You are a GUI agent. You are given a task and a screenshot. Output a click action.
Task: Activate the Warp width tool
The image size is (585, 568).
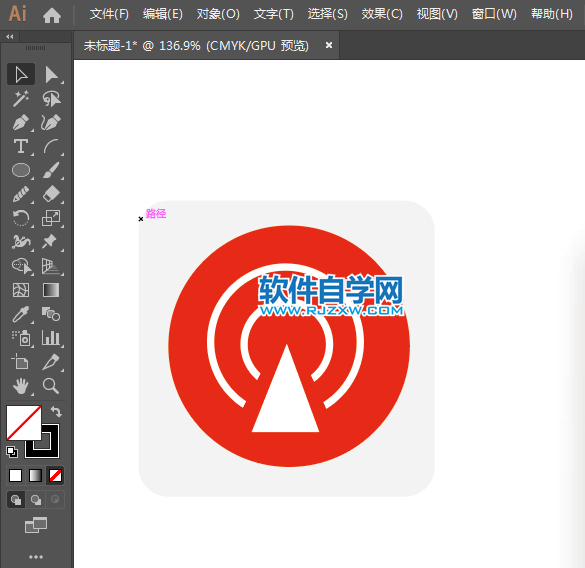click(x=21, y=242)
